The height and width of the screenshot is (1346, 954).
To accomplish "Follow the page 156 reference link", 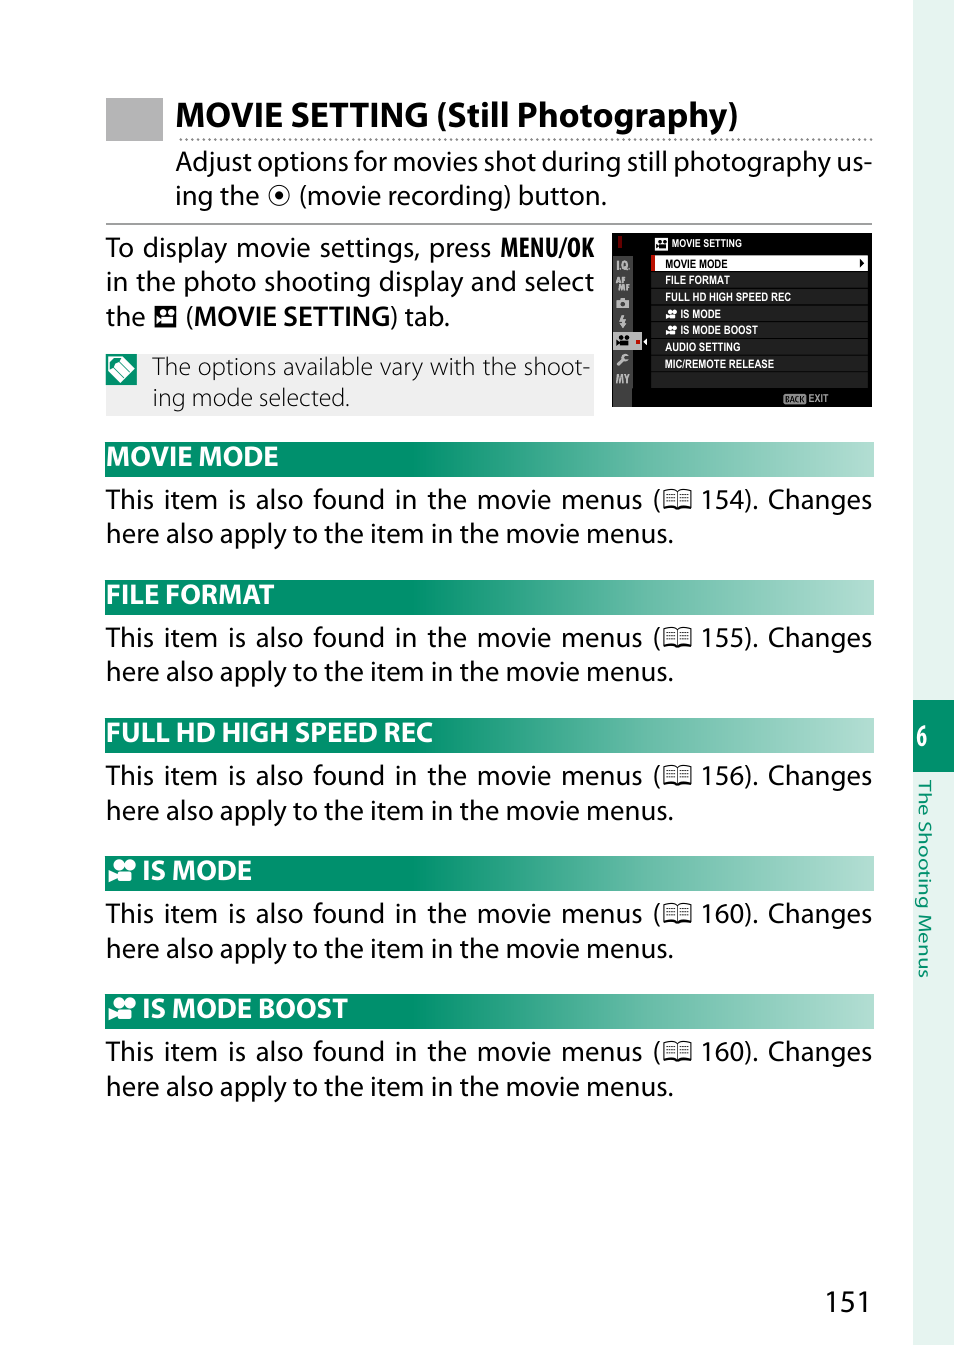I will click(x=724, y=776).
